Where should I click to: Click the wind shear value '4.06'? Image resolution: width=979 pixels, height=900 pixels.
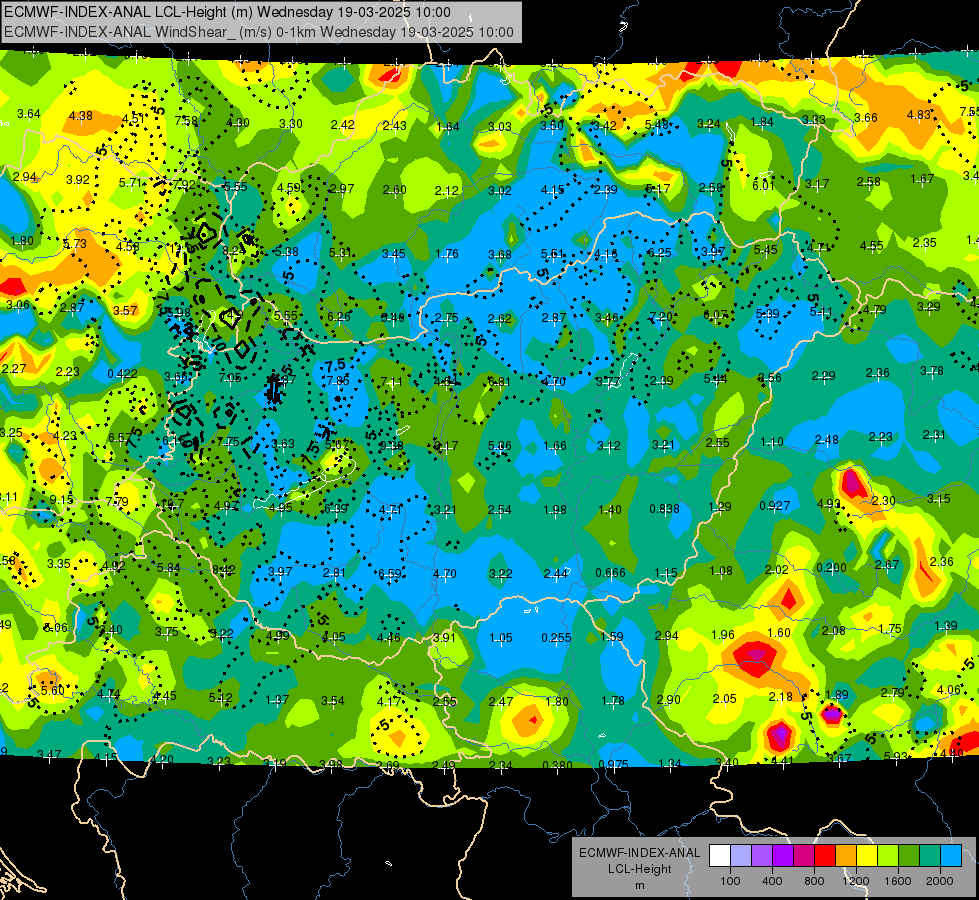pos(949,690)
